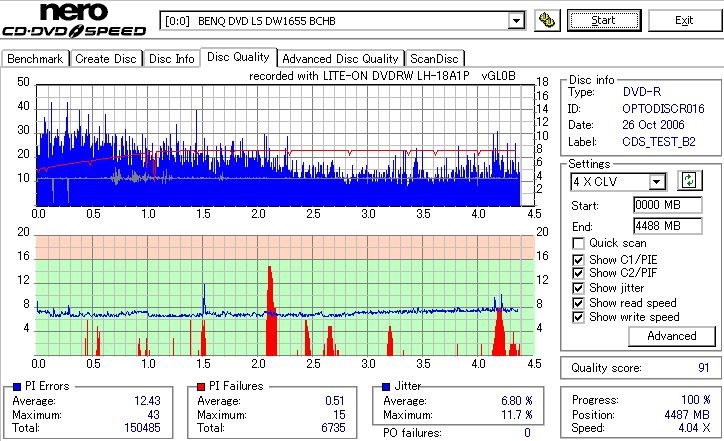
Task: Click the Start position 0000 MB field
Action: (x=668, y=205)
